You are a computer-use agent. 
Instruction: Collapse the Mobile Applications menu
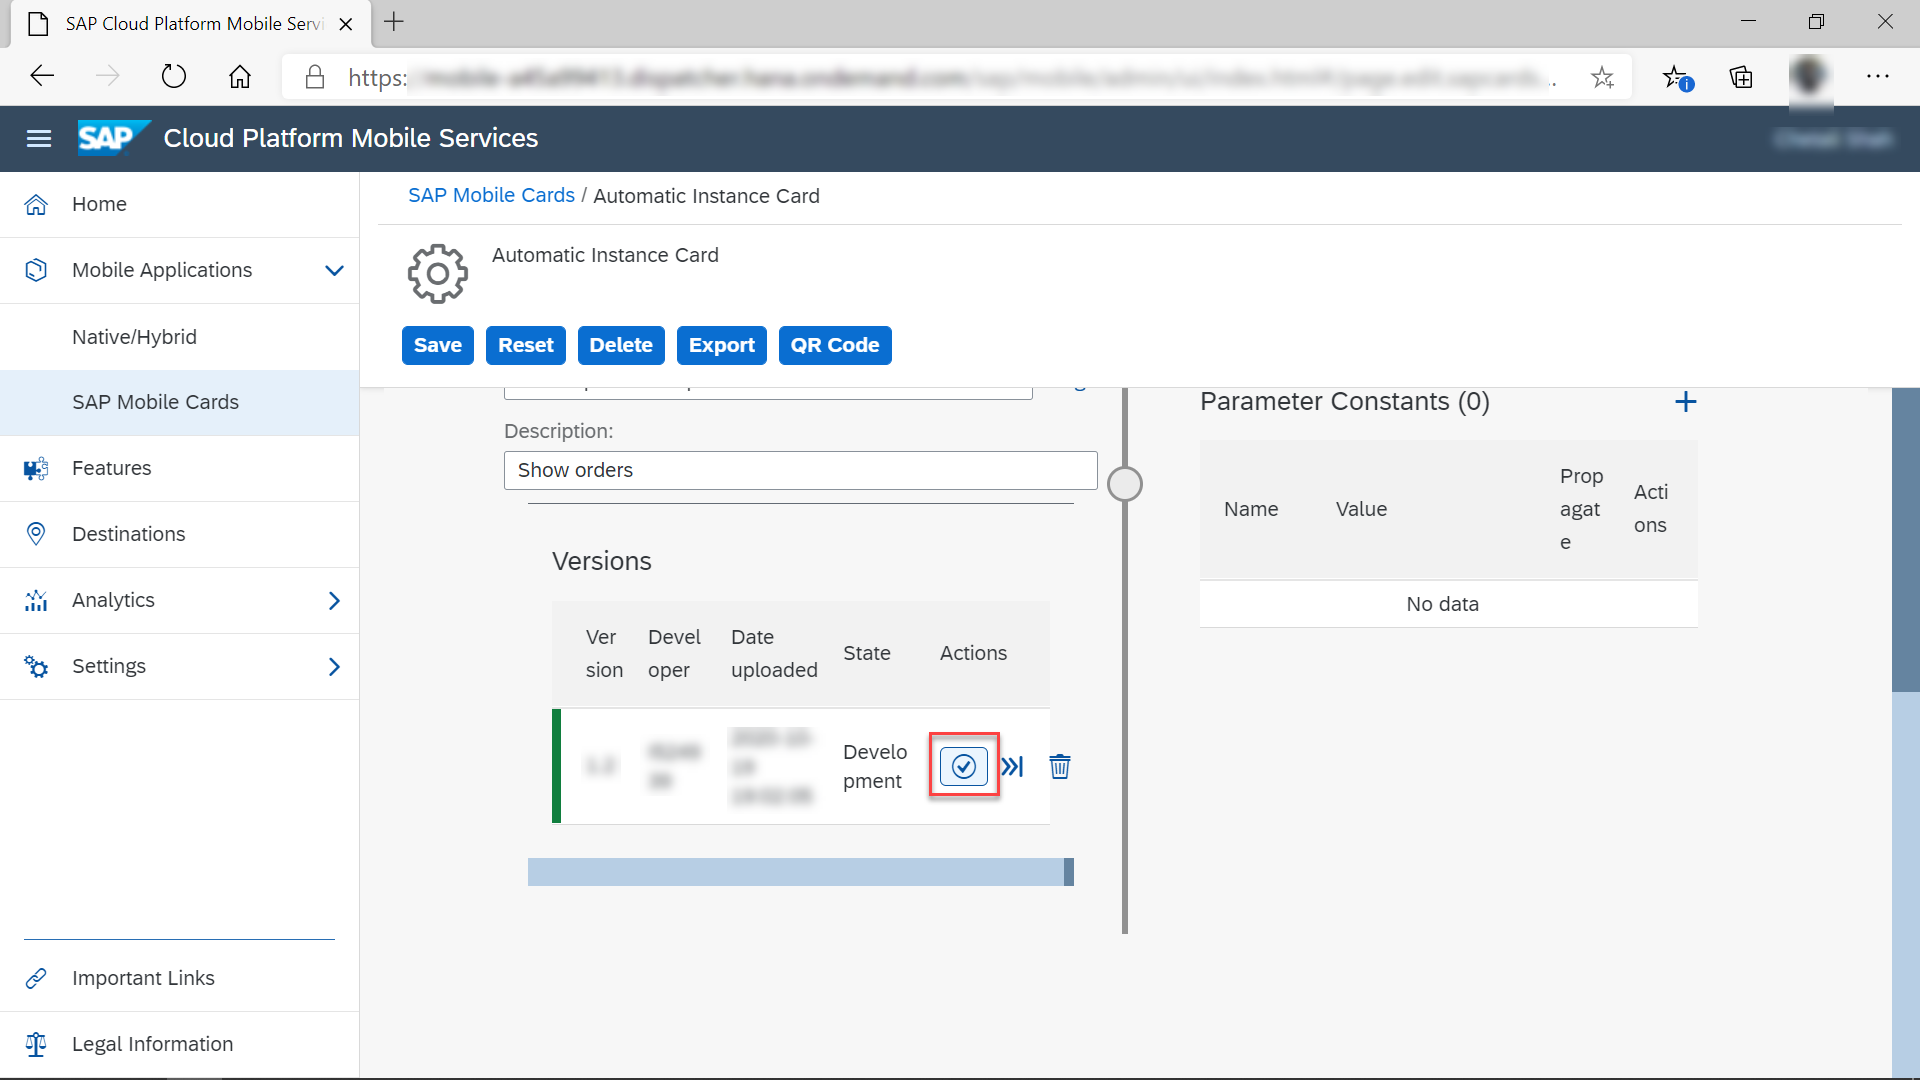pyautogui.click(x=334, y=270)
